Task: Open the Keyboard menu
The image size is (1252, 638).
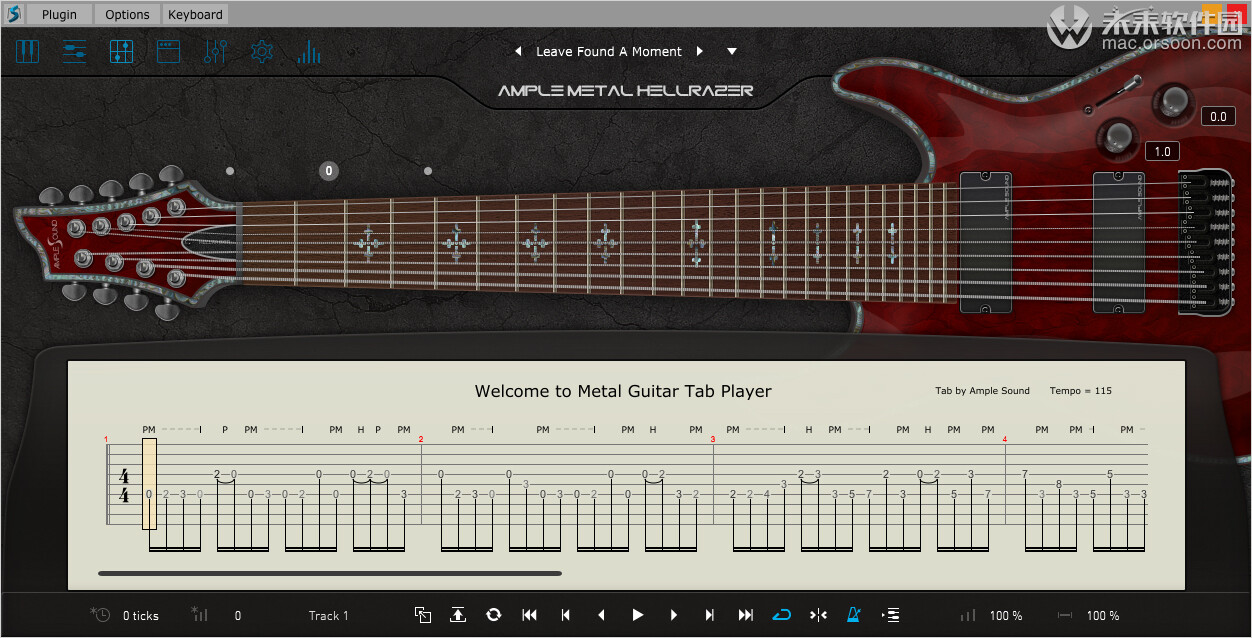Action: point(195,14)
